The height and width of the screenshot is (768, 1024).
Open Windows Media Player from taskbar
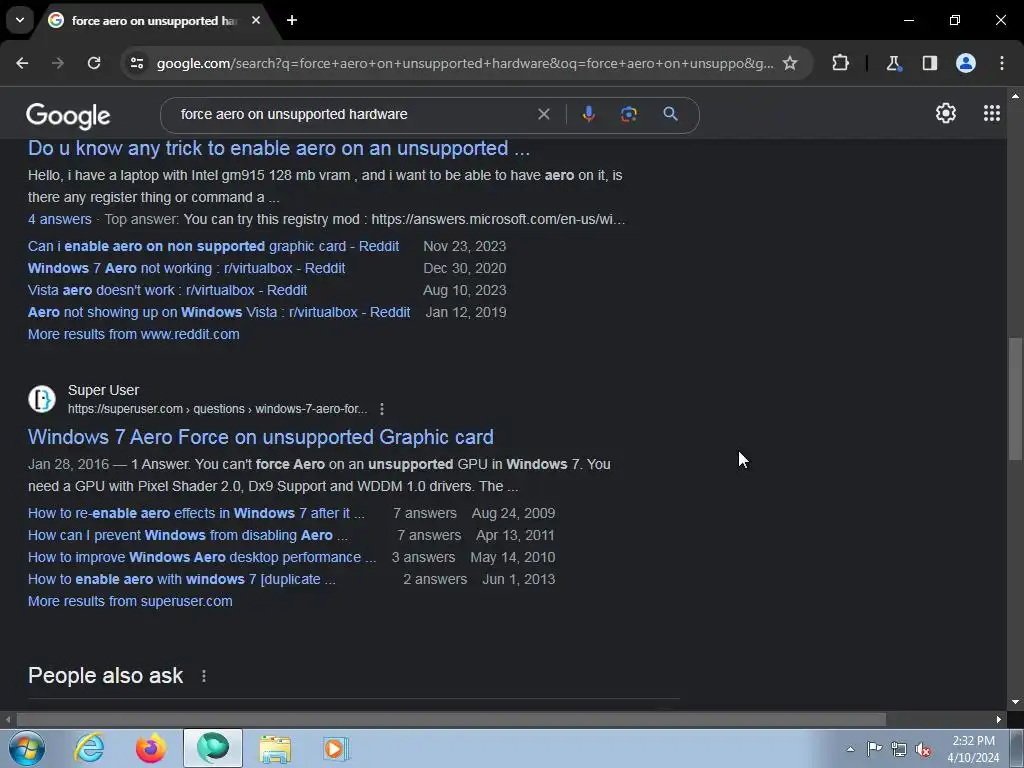[x=336, y=748]
